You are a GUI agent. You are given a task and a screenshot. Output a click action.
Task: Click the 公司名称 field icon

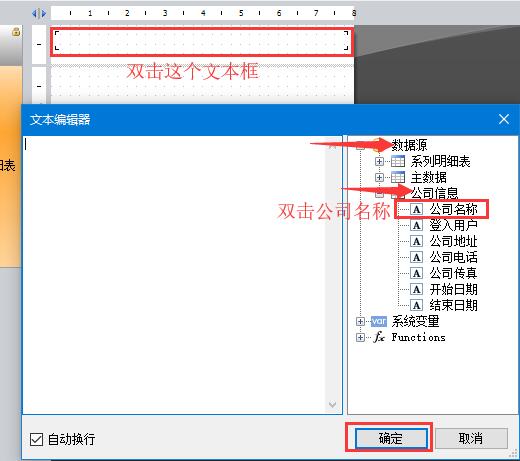416,209
